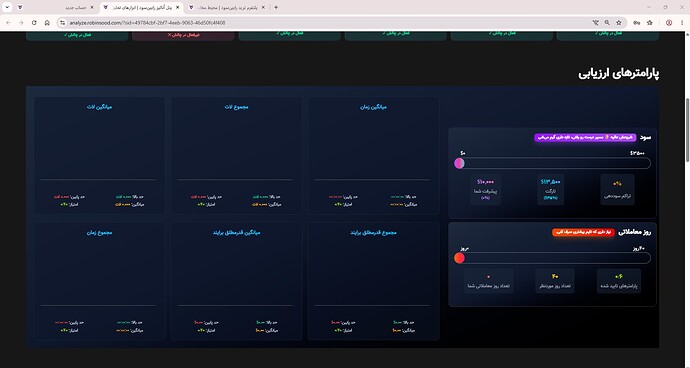690x368 pixels.
Task: Go back to the previous page
Action: 8,22
